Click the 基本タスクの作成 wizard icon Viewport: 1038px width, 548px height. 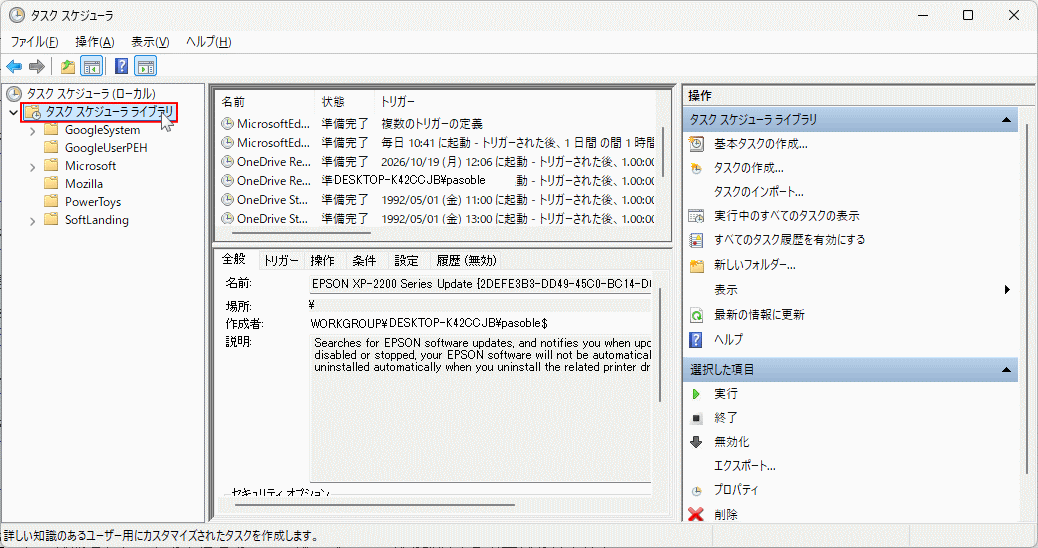click(x=696, y=144)
